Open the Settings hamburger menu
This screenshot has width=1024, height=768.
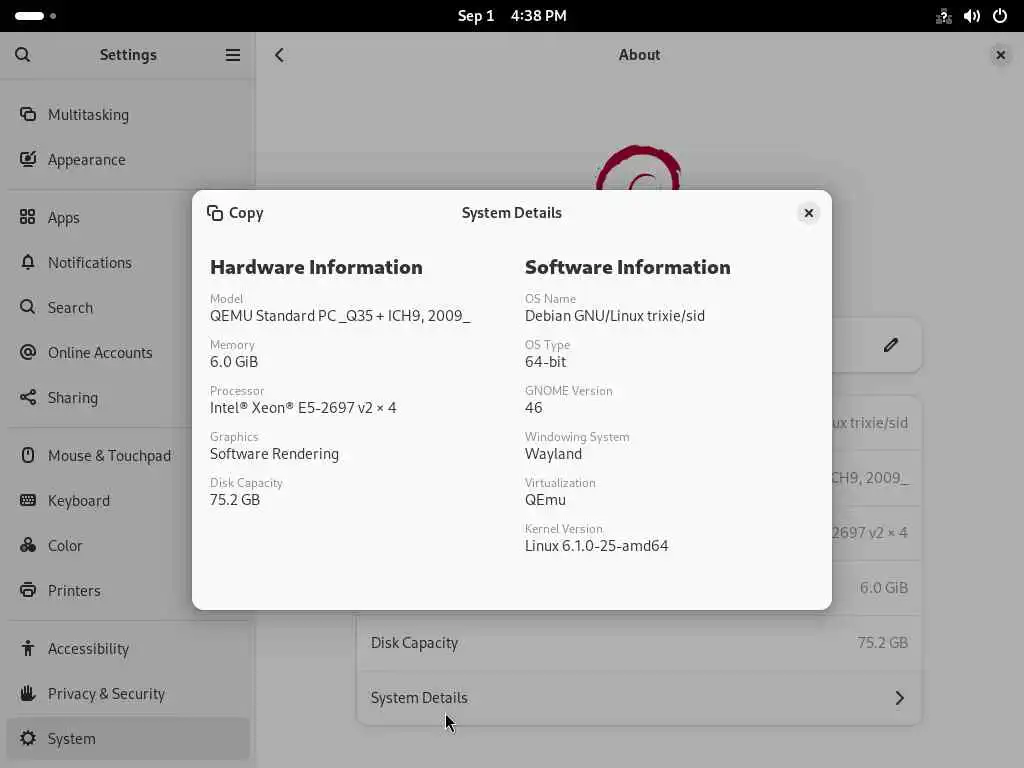232,55
